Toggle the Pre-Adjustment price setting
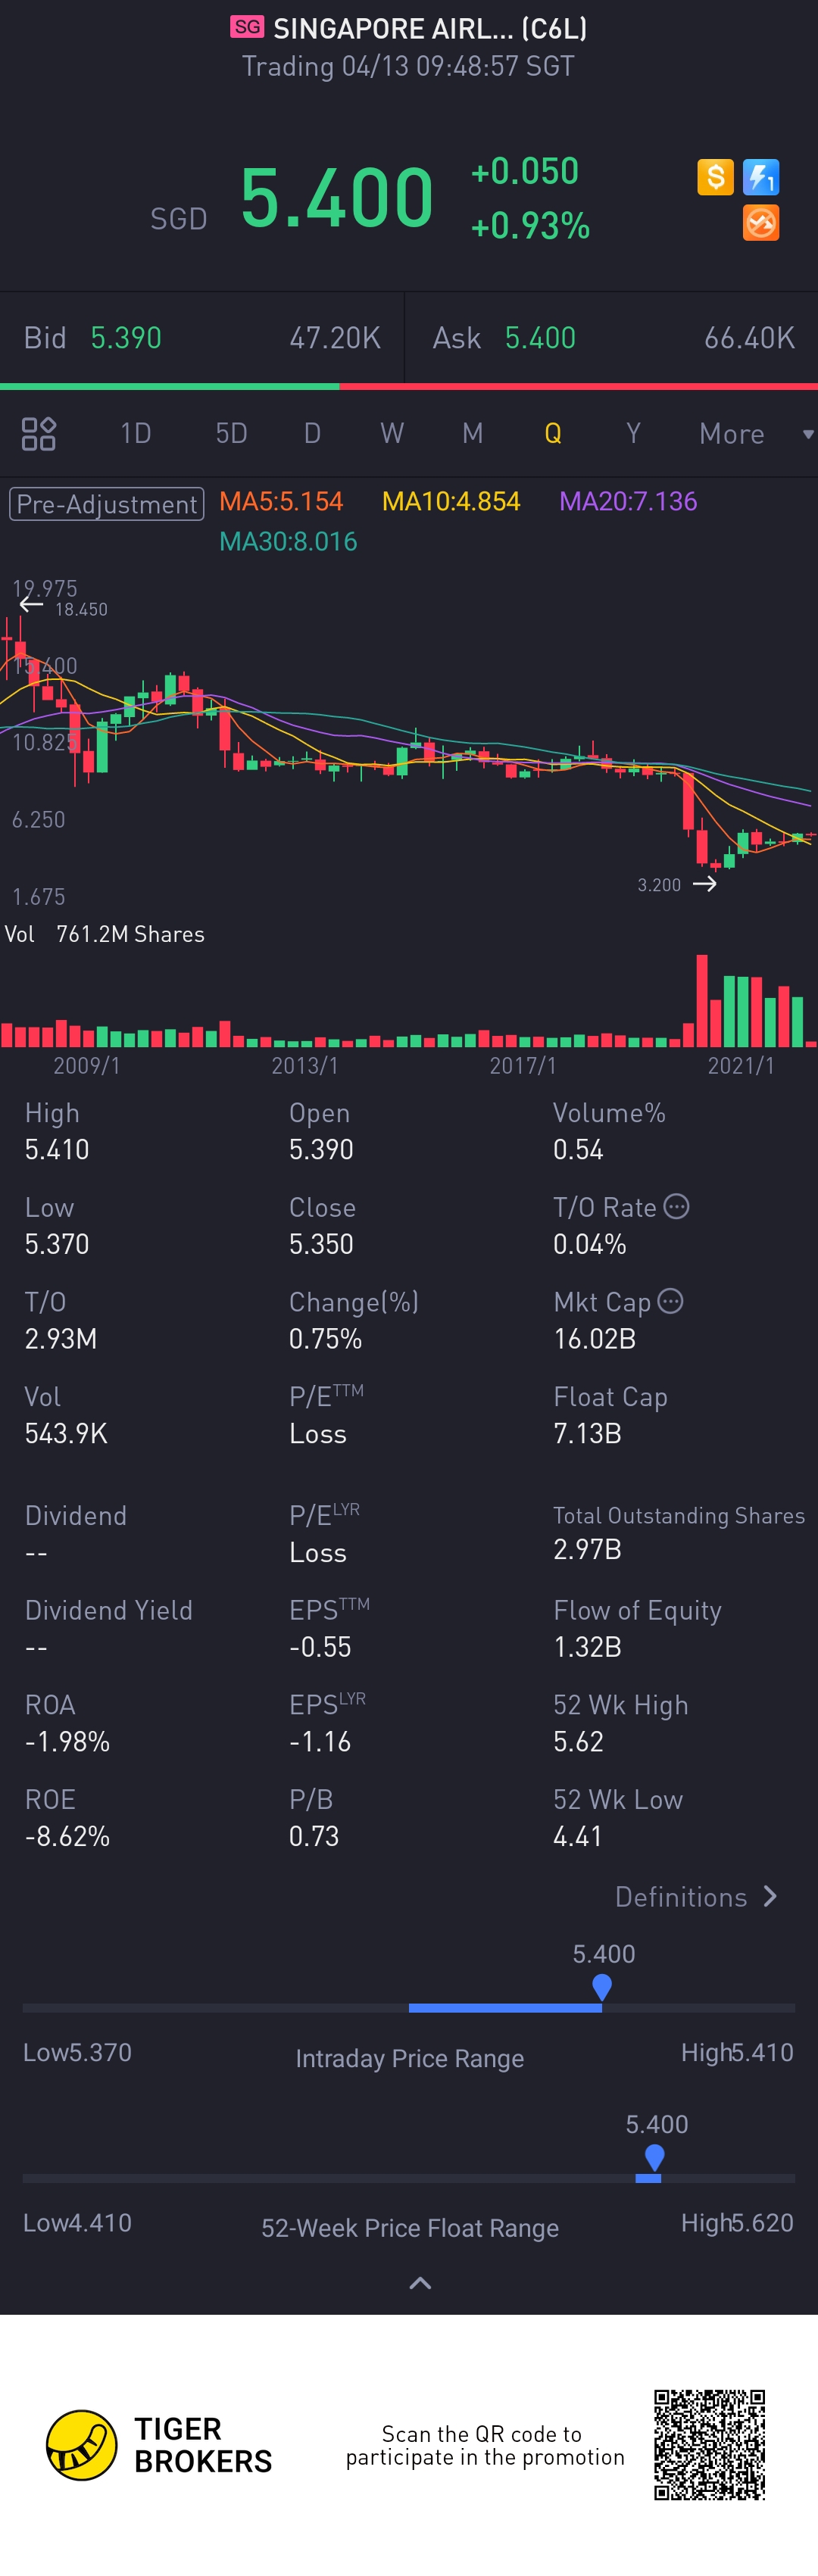This screenshot has height=2576, width=818. tap(106, 503)
